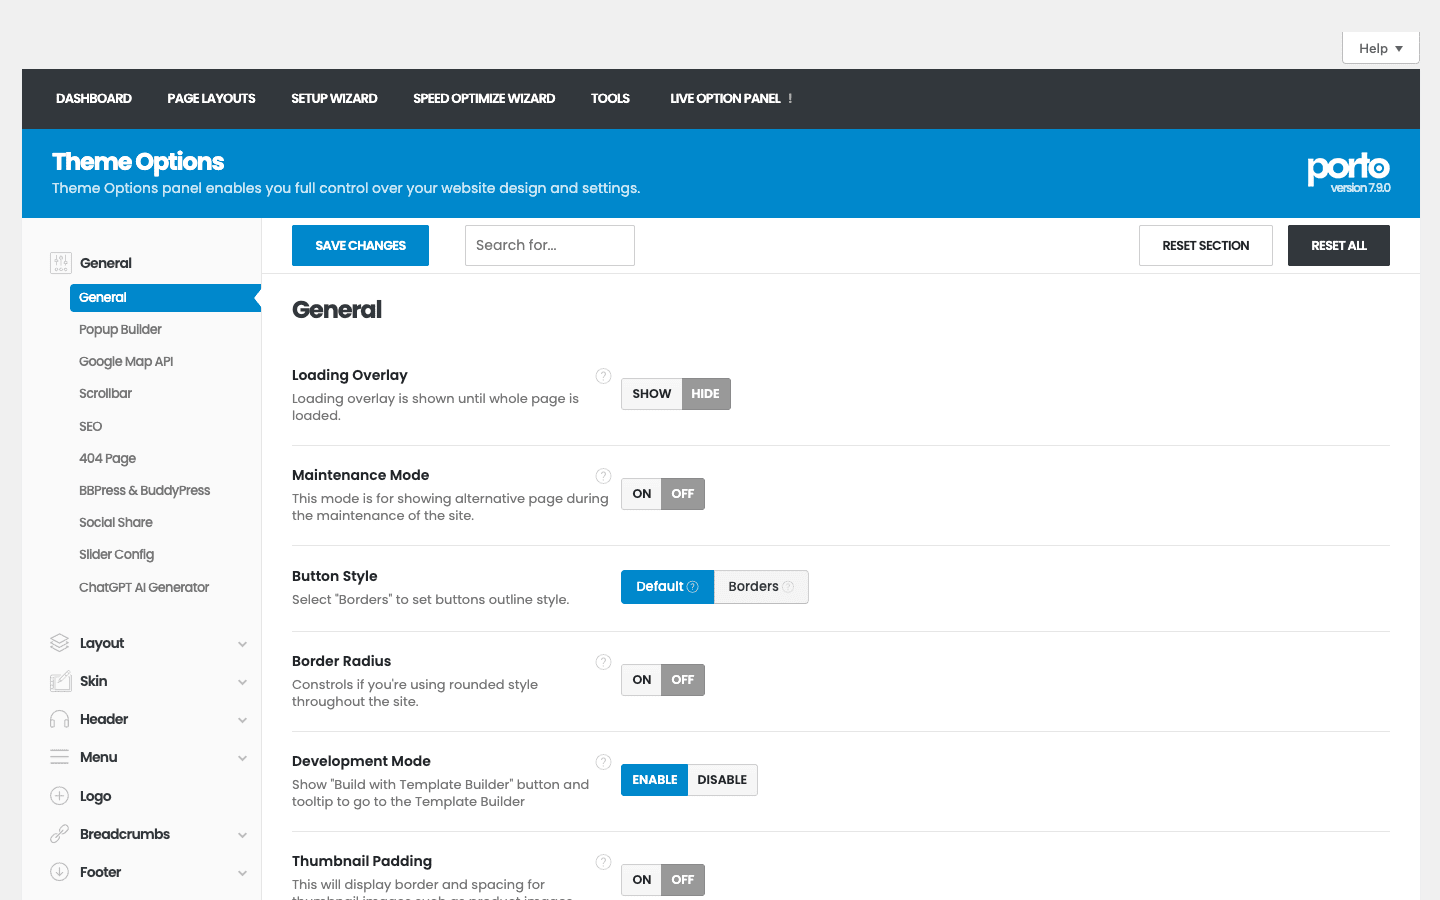
Task: Expand the Footer section chevron
Action: tap(242, 873)
